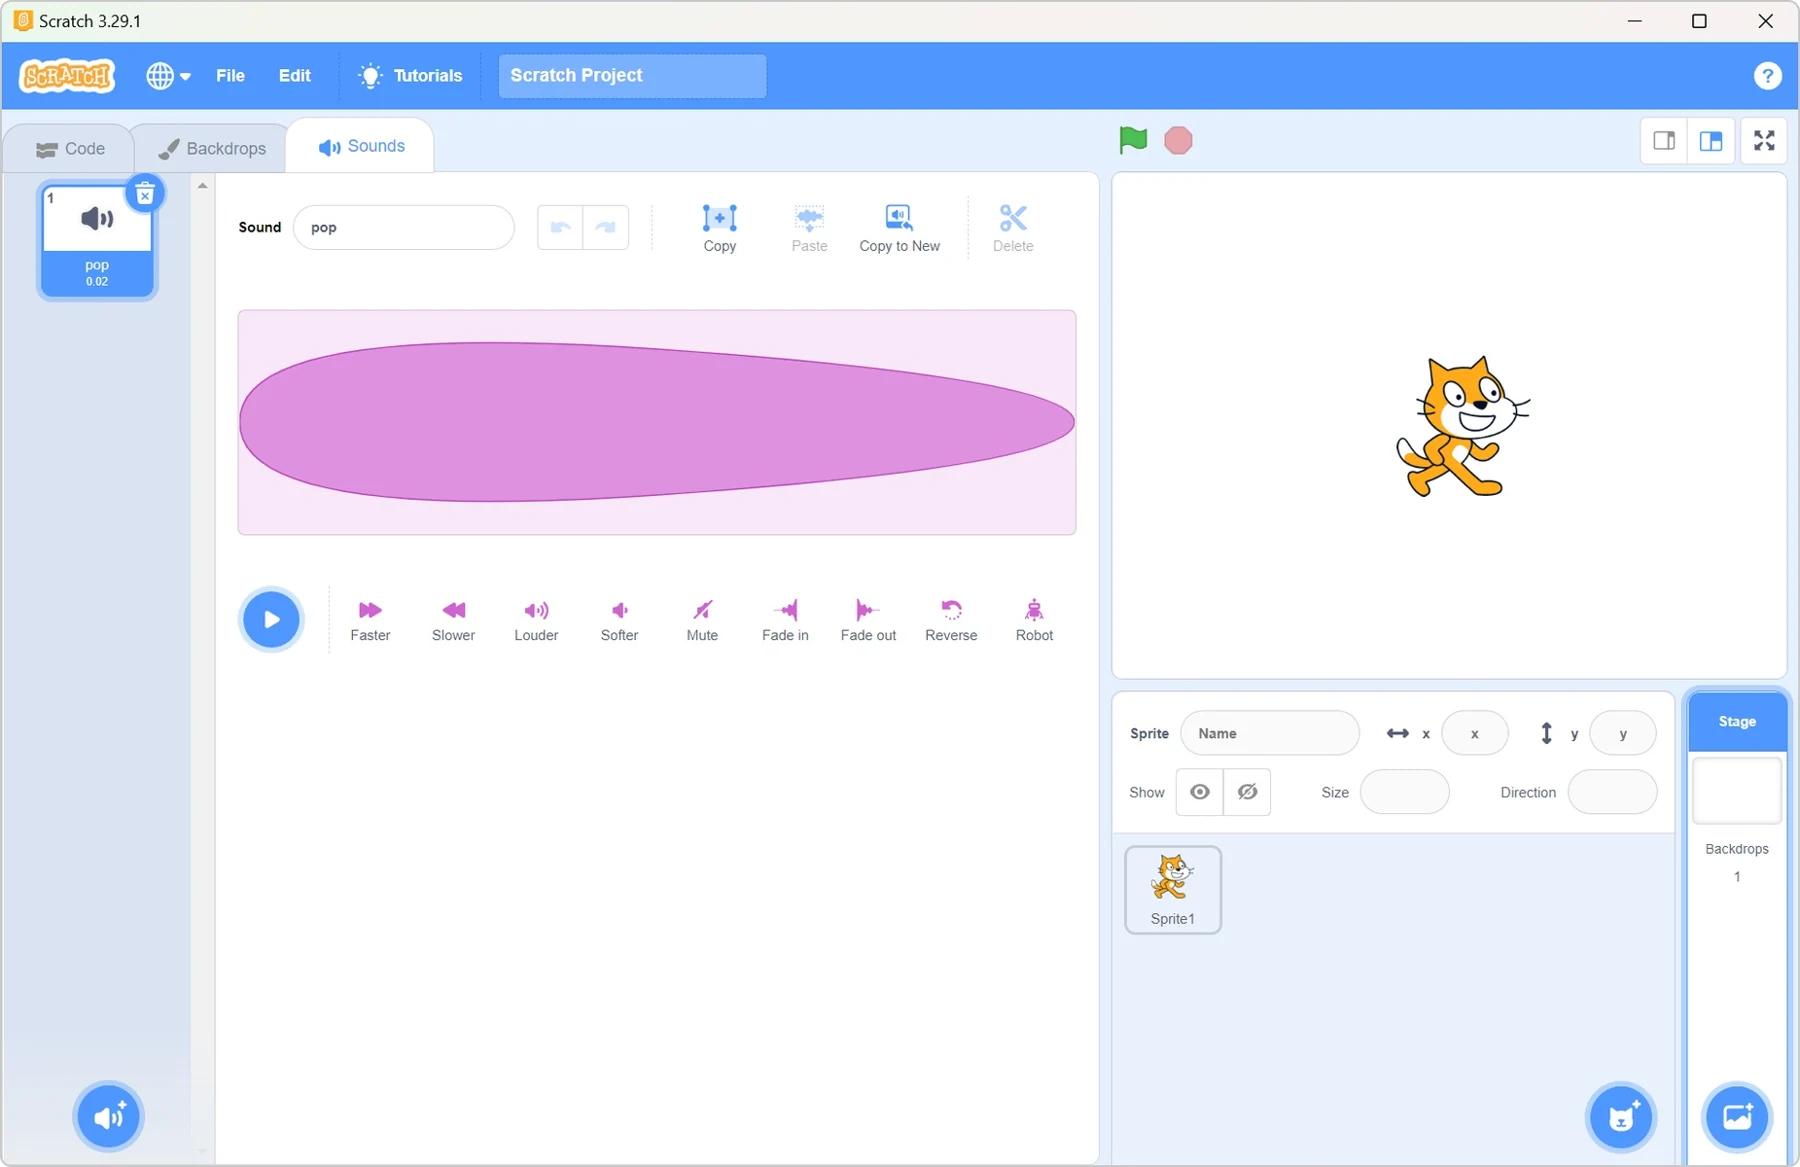Play the pop sound
The height and width of the screenshot is (1167, 1800).
coord(271,619)
